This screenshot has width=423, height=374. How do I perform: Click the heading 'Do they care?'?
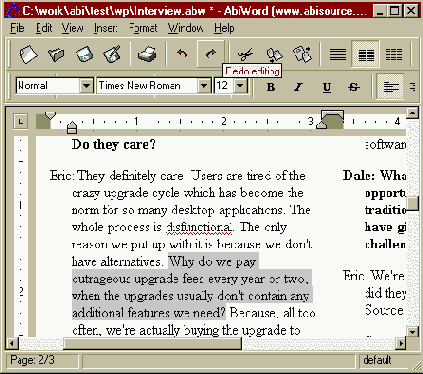[114, 145]
